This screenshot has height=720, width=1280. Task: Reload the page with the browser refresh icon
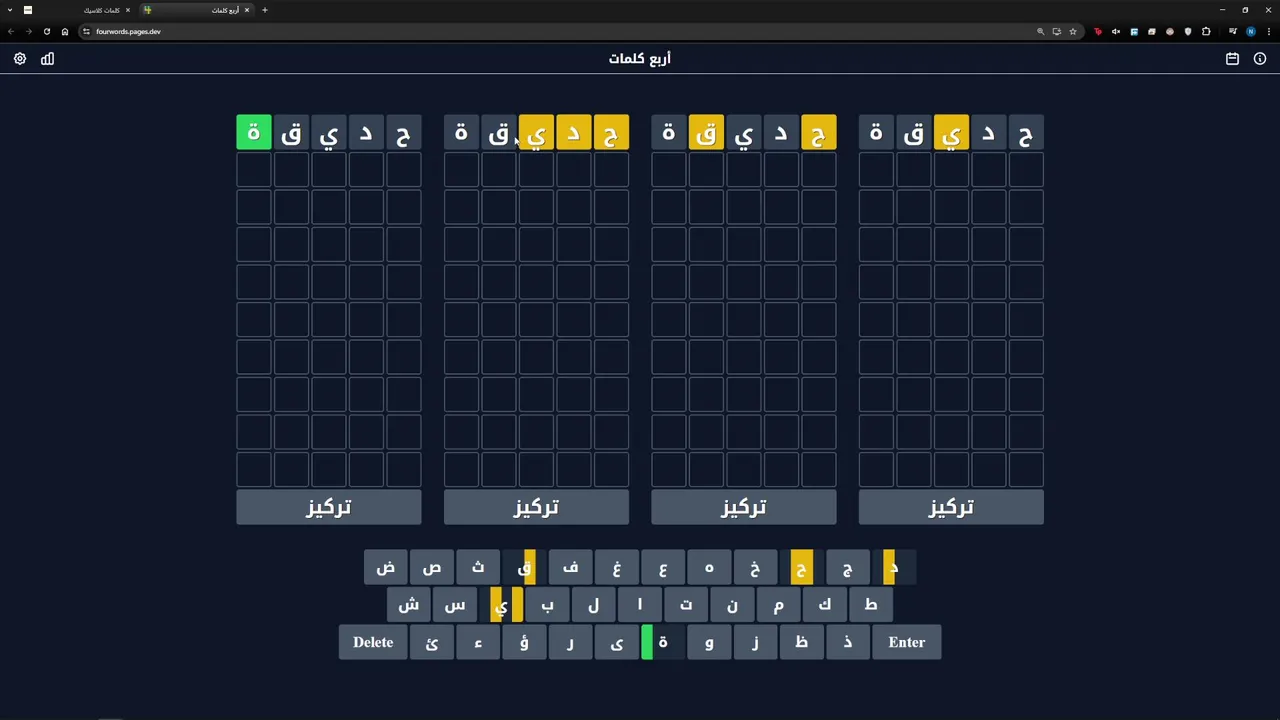pos(46,31)
